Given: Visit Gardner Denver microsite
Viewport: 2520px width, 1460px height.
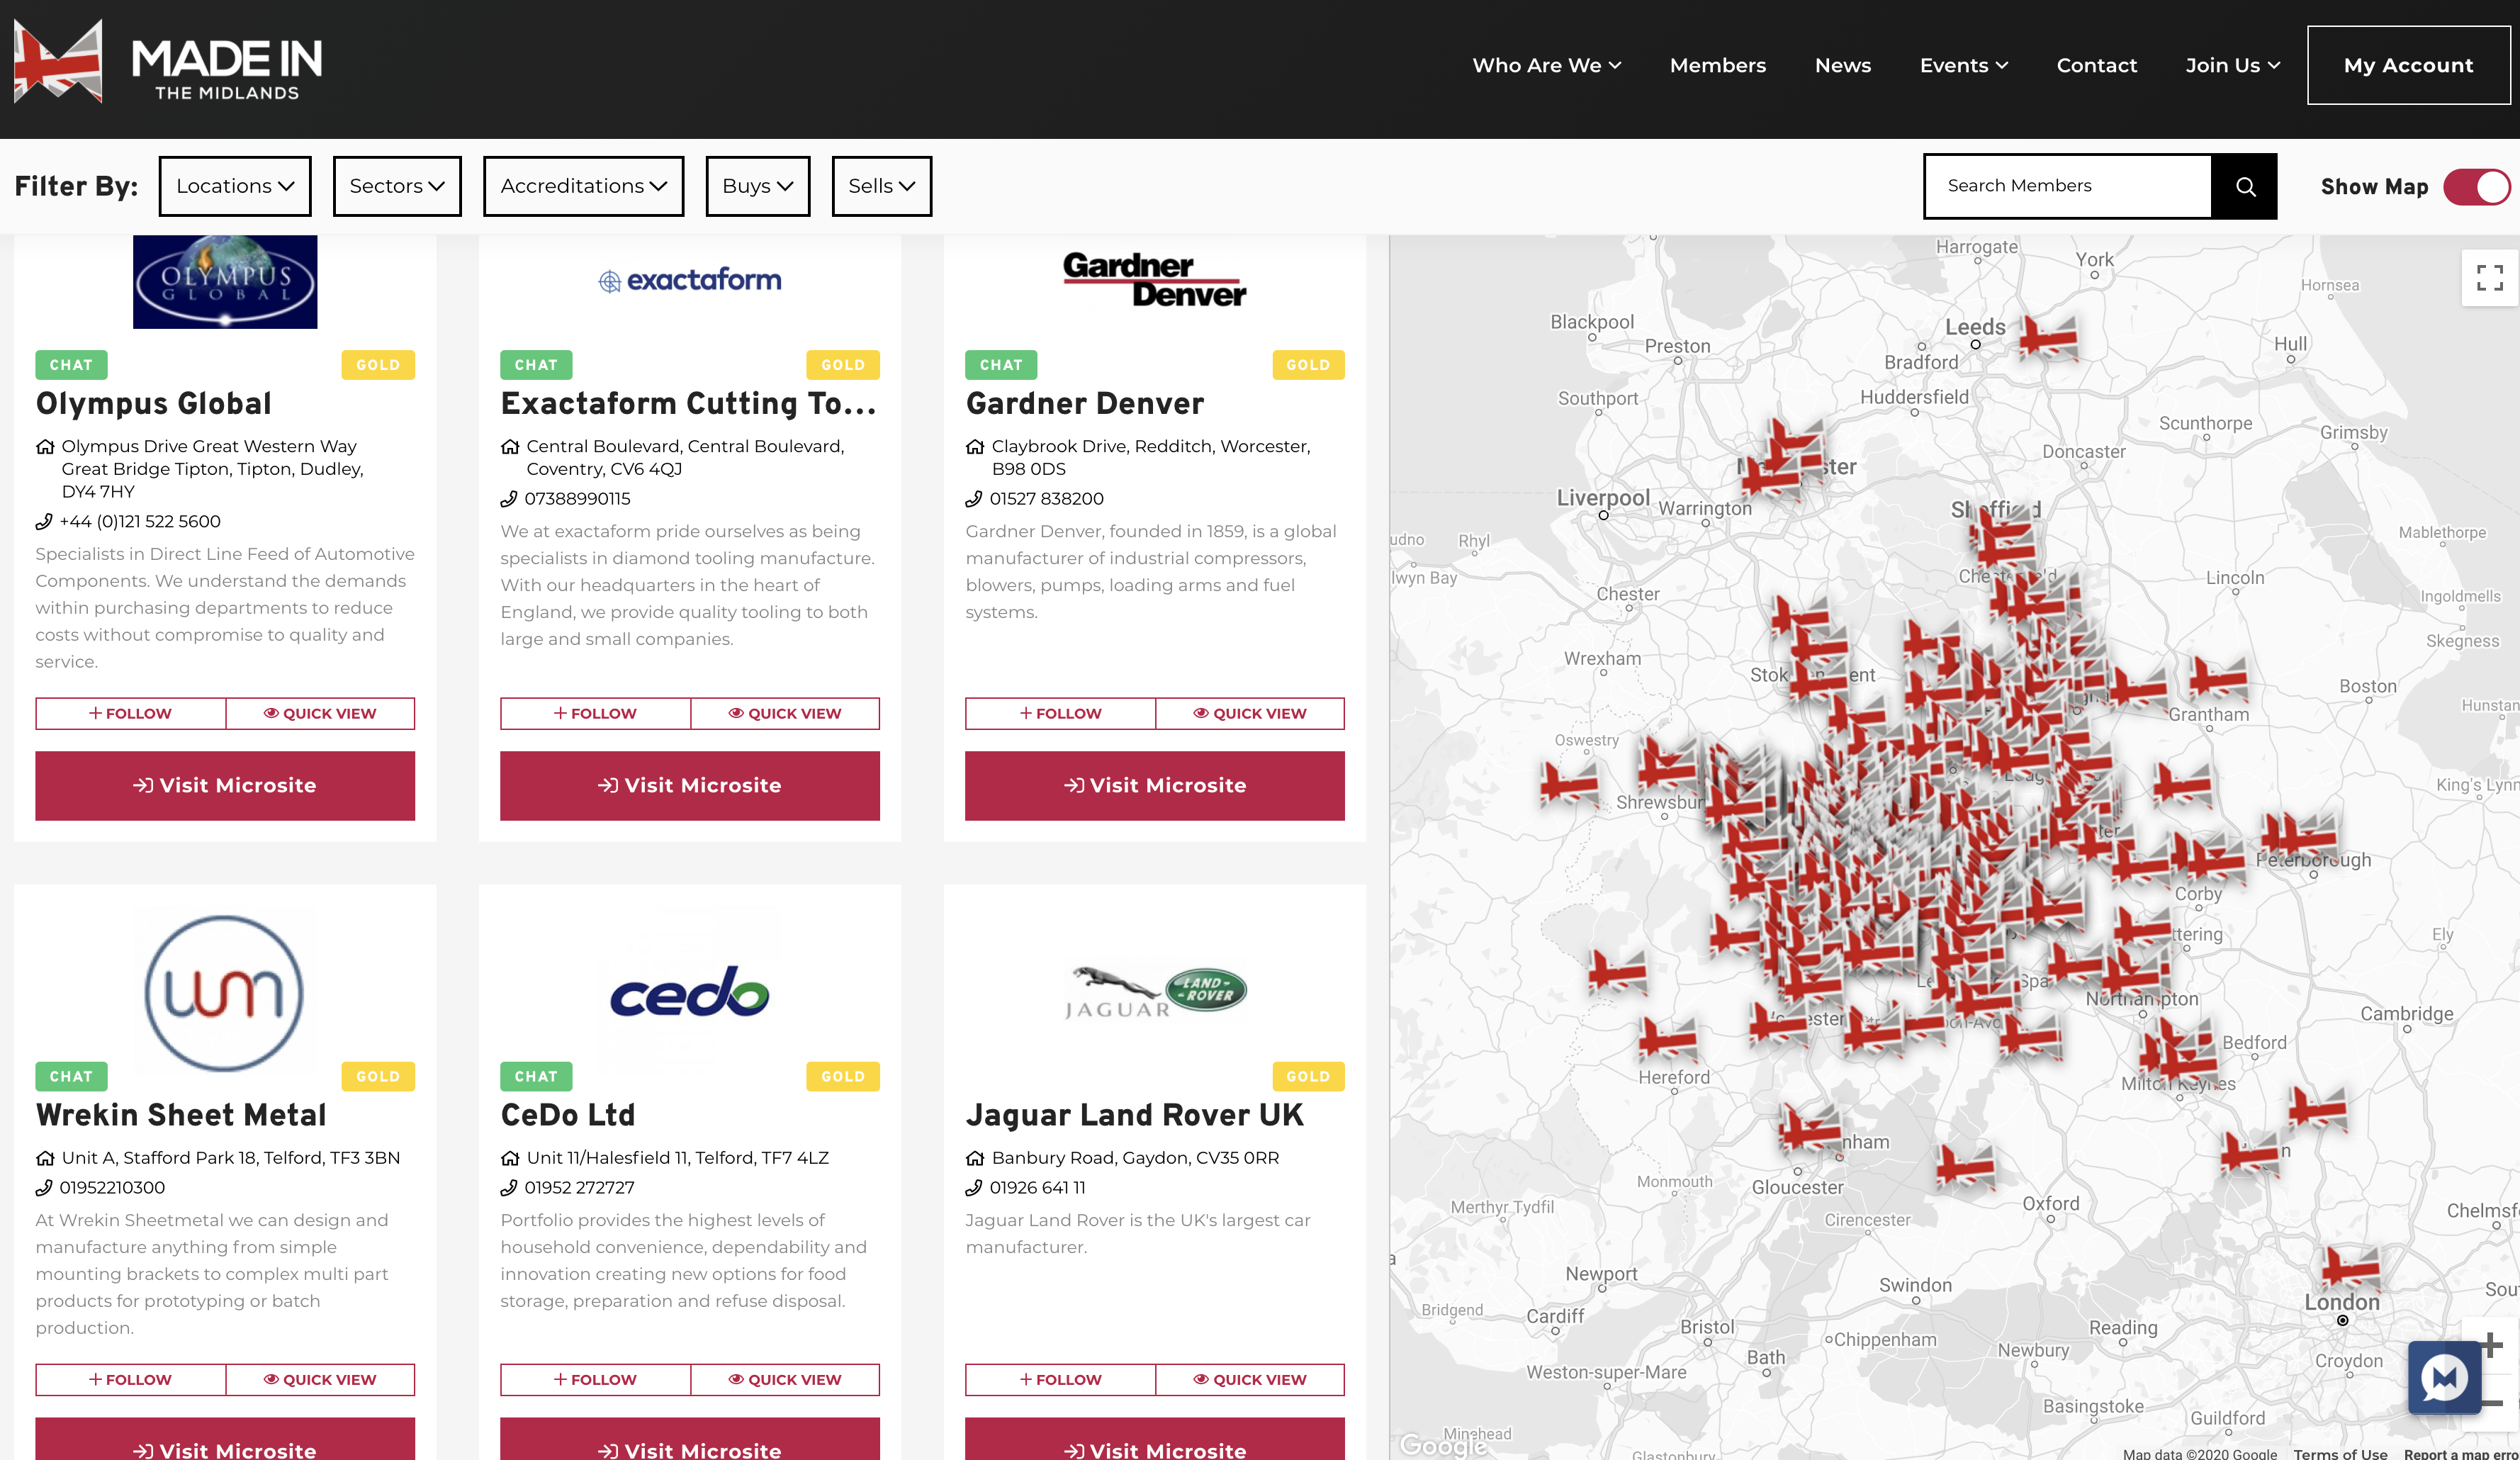Looking at the screenshot, I should [1155, 785].
